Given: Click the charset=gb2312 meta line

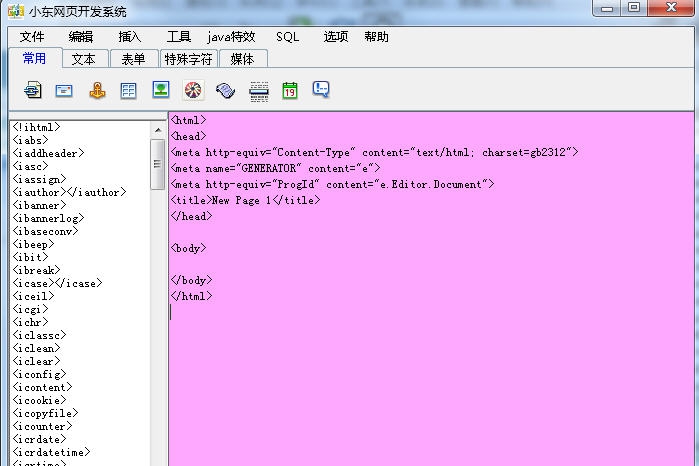Looking at the screenshot, I should [374, 153].
